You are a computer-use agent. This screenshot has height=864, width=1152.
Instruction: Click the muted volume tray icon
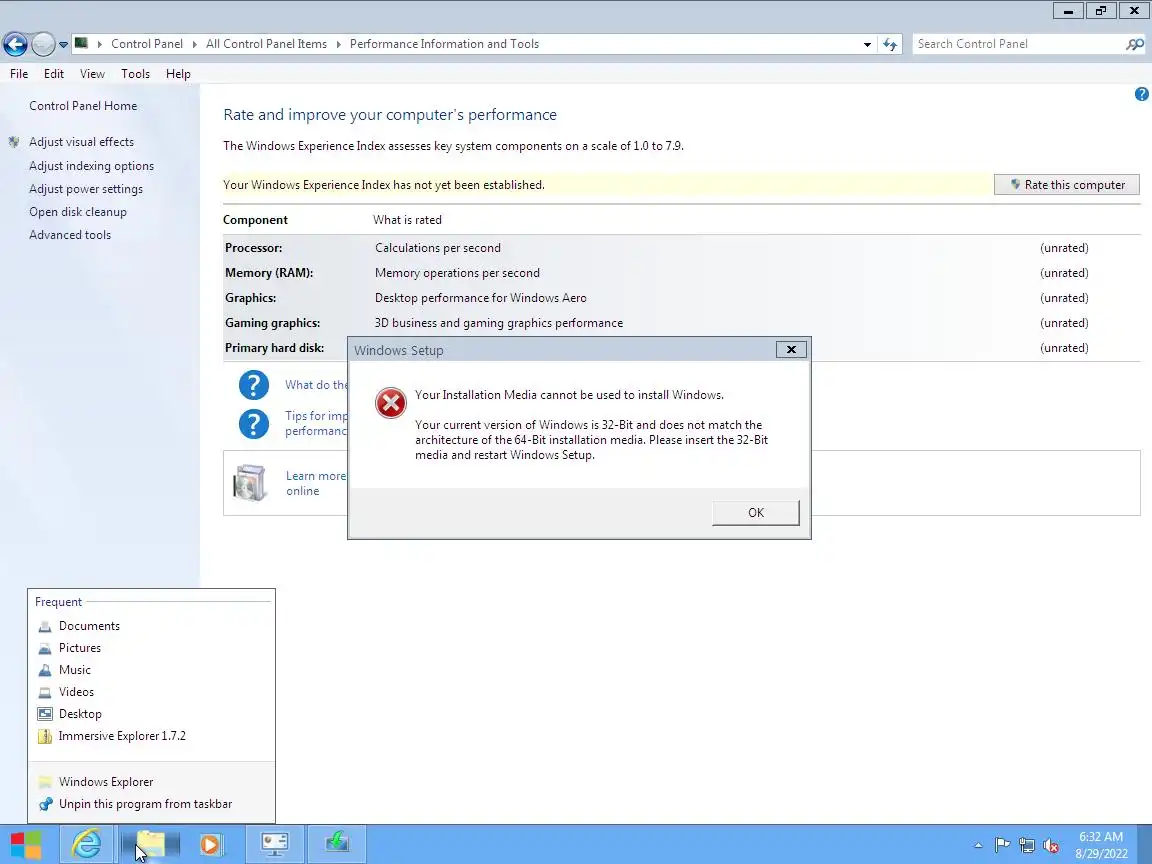pos(1051,846)
